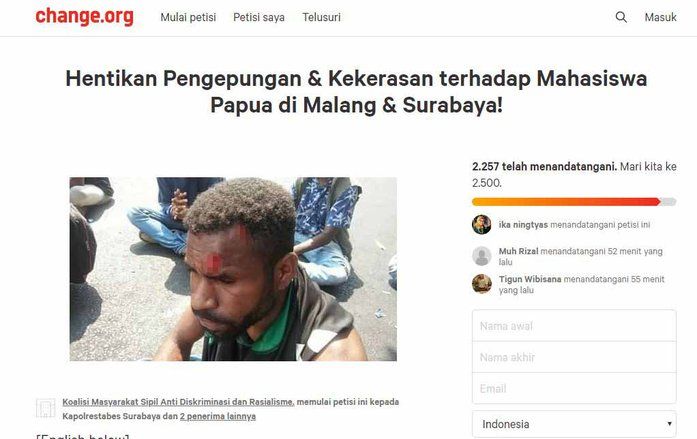The image size is (697, 439).
Task: Open Koalisi Masyarakat Sipil Anti Diskriminasi link
Action: pos(178,402)
